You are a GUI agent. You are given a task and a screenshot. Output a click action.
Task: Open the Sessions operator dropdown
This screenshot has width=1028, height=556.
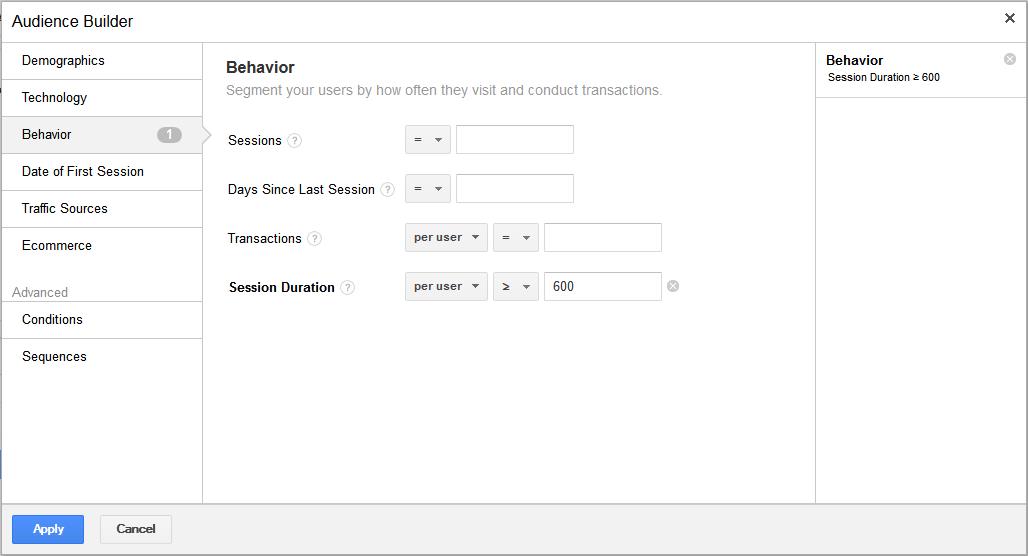[428, 140]
